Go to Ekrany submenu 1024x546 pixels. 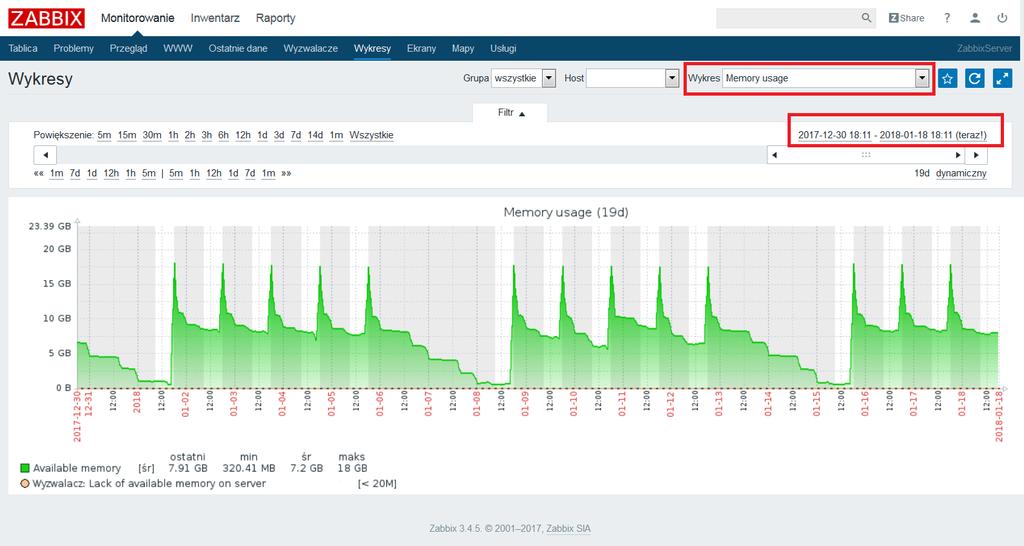[x=421, y=48]
